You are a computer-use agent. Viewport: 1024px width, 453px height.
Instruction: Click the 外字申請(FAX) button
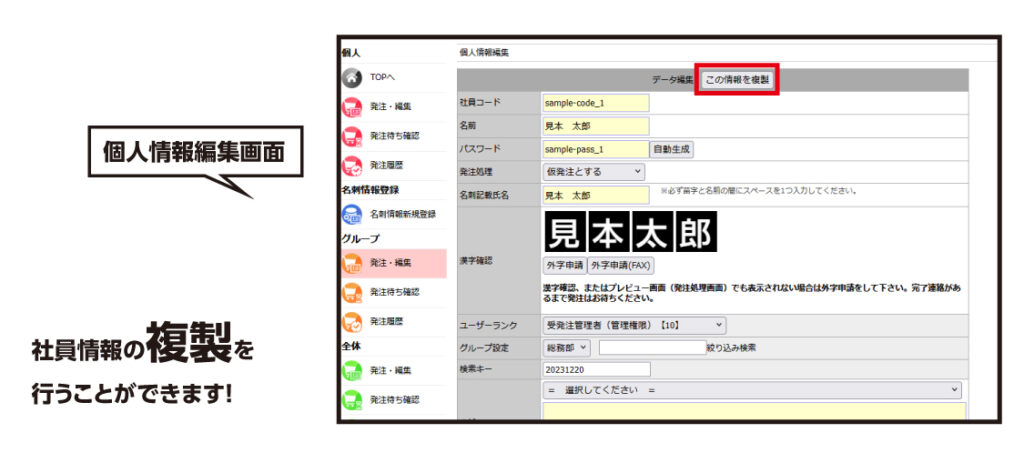click(620, 265)
